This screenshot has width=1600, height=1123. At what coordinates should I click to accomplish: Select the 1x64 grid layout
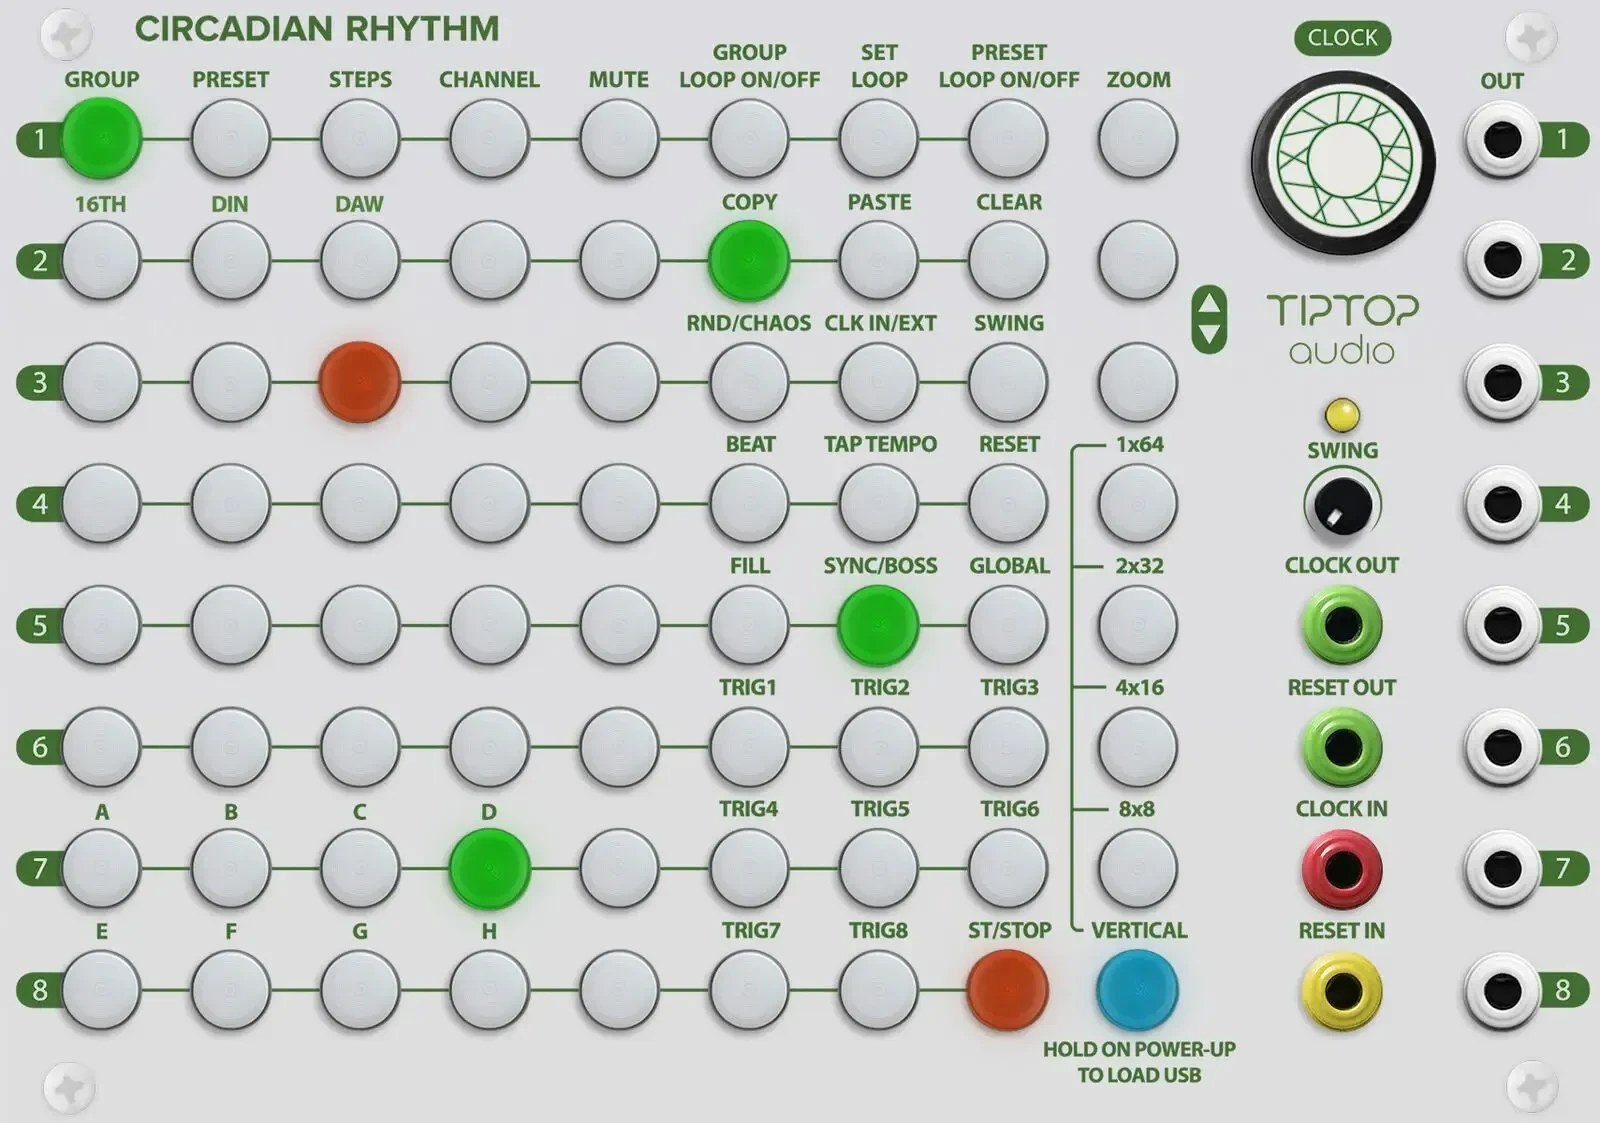[x=1136, y=502]
